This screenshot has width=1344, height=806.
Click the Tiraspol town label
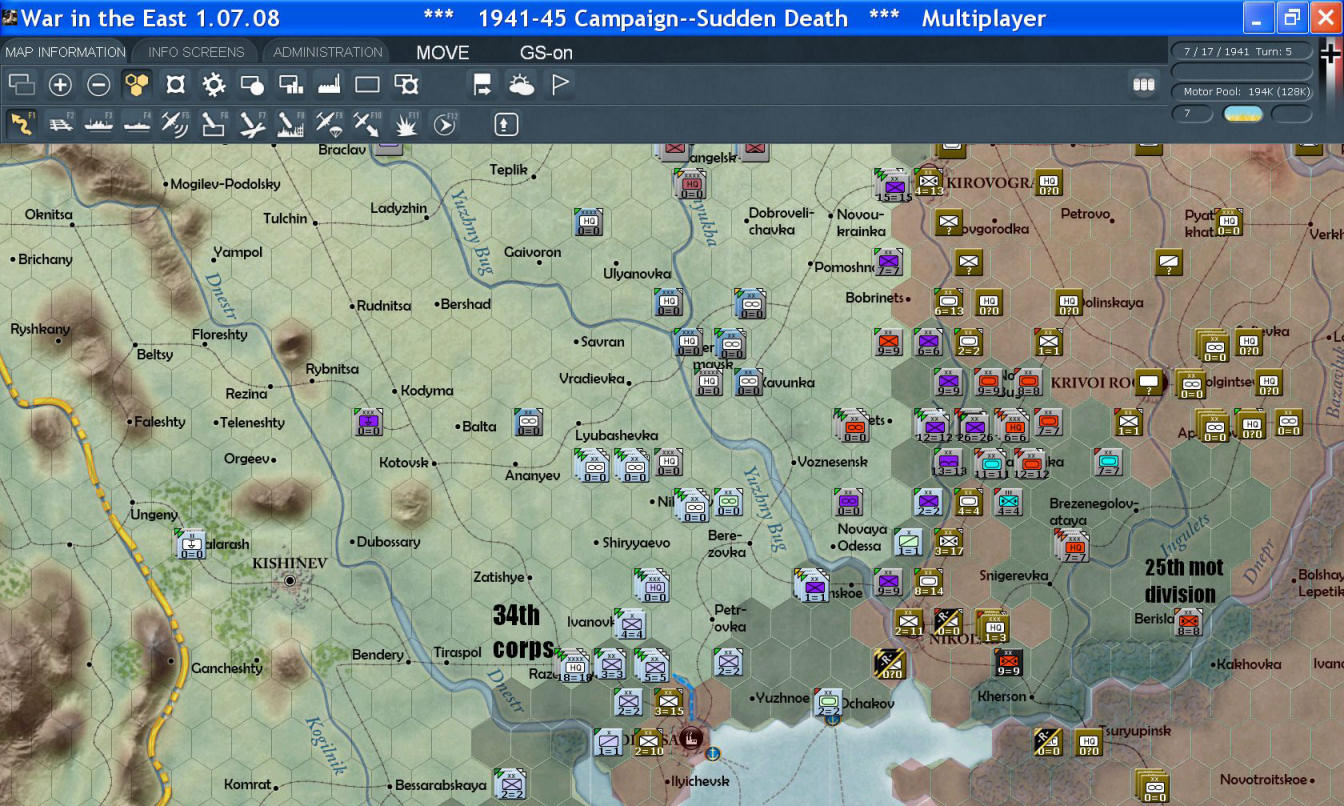click(458, 653)
